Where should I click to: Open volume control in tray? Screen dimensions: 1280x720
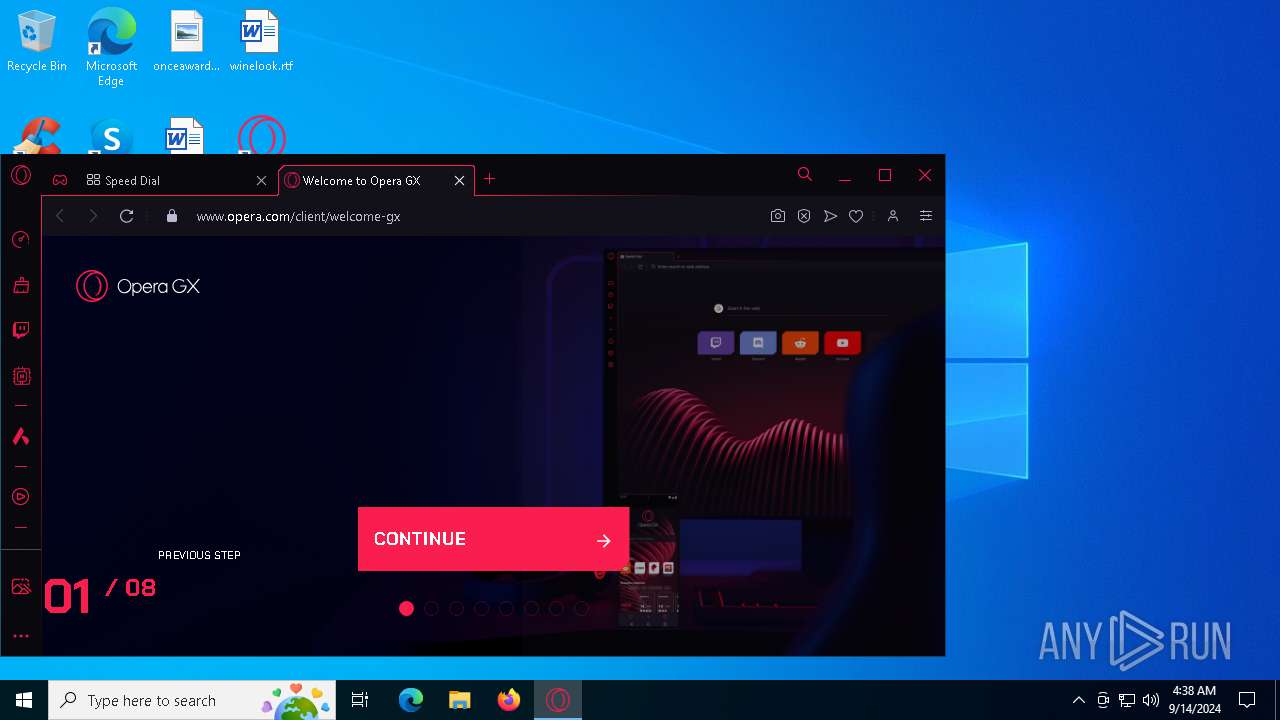[x=1151, y=700]
